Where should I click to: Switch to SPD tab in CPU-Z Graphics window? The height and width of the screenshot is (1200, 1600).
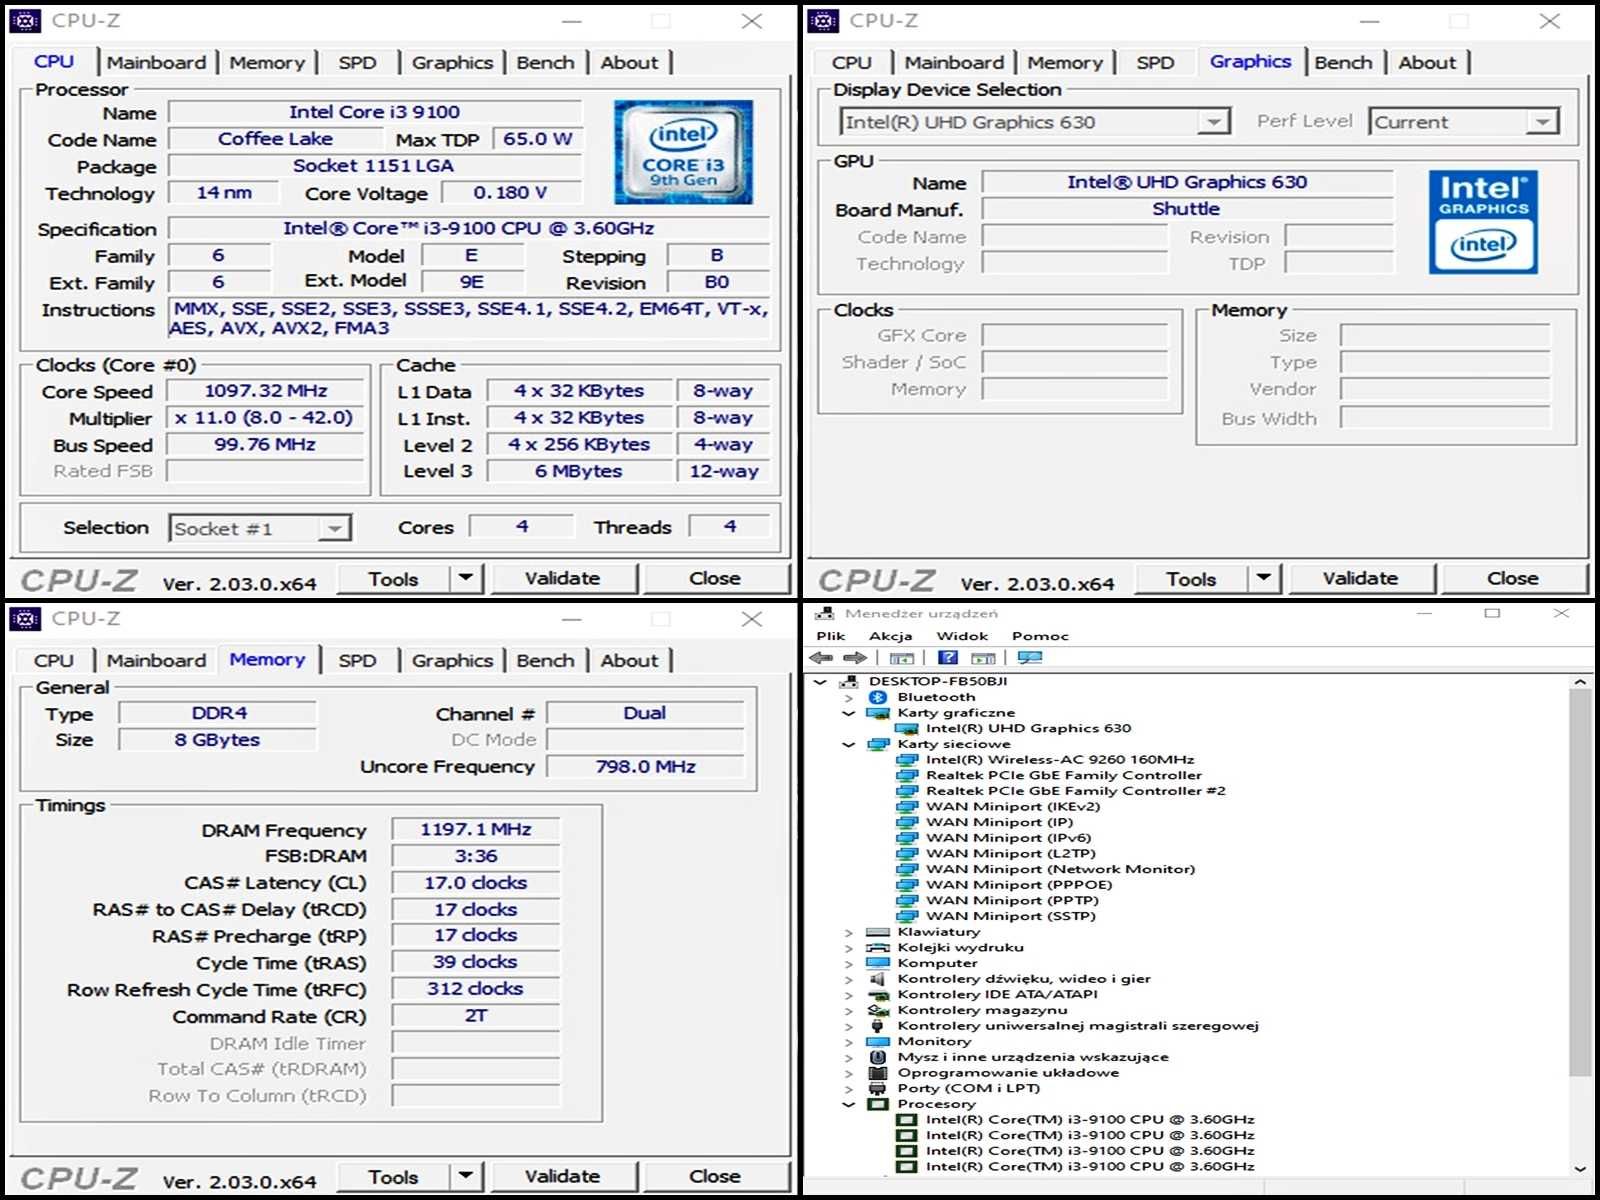point(1155,62)
